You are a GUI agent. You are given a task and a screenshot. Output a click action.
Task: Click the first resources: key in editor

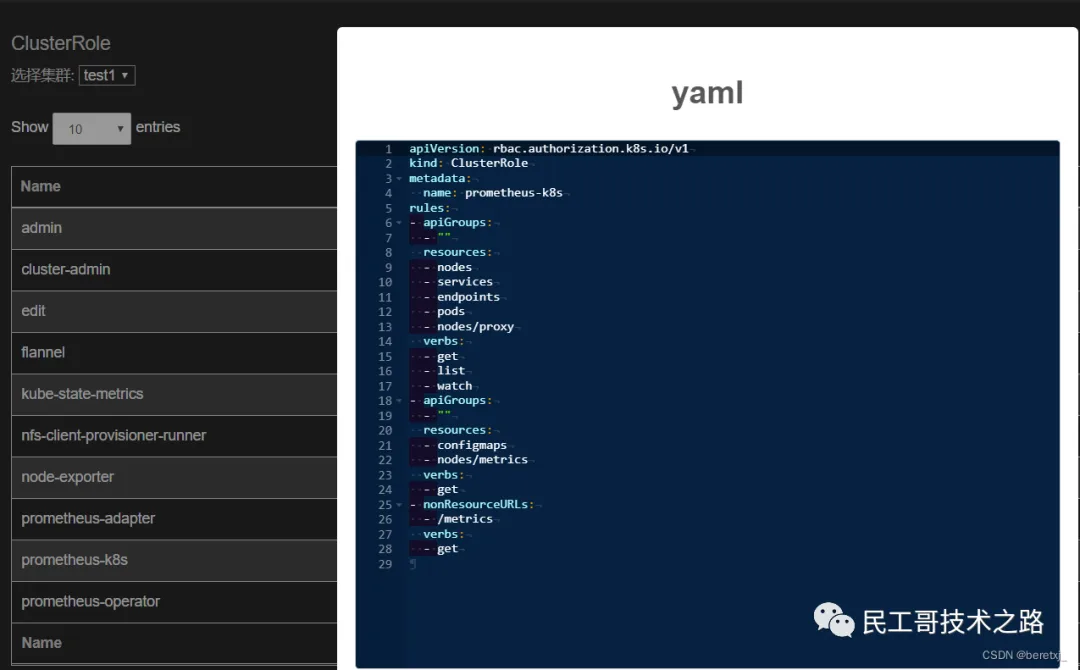click(457, 253)
